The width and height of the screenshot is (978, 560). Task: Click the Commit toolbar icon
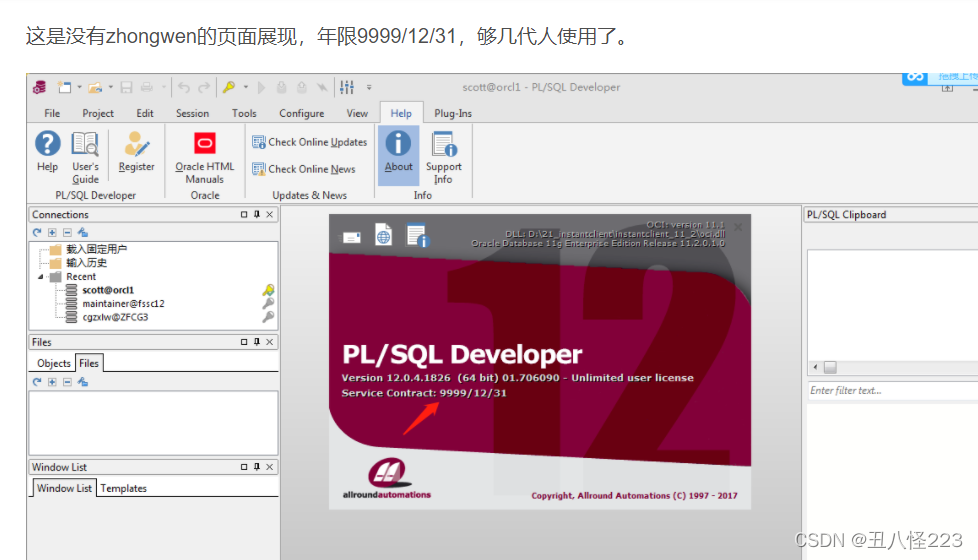pos(281,87)
